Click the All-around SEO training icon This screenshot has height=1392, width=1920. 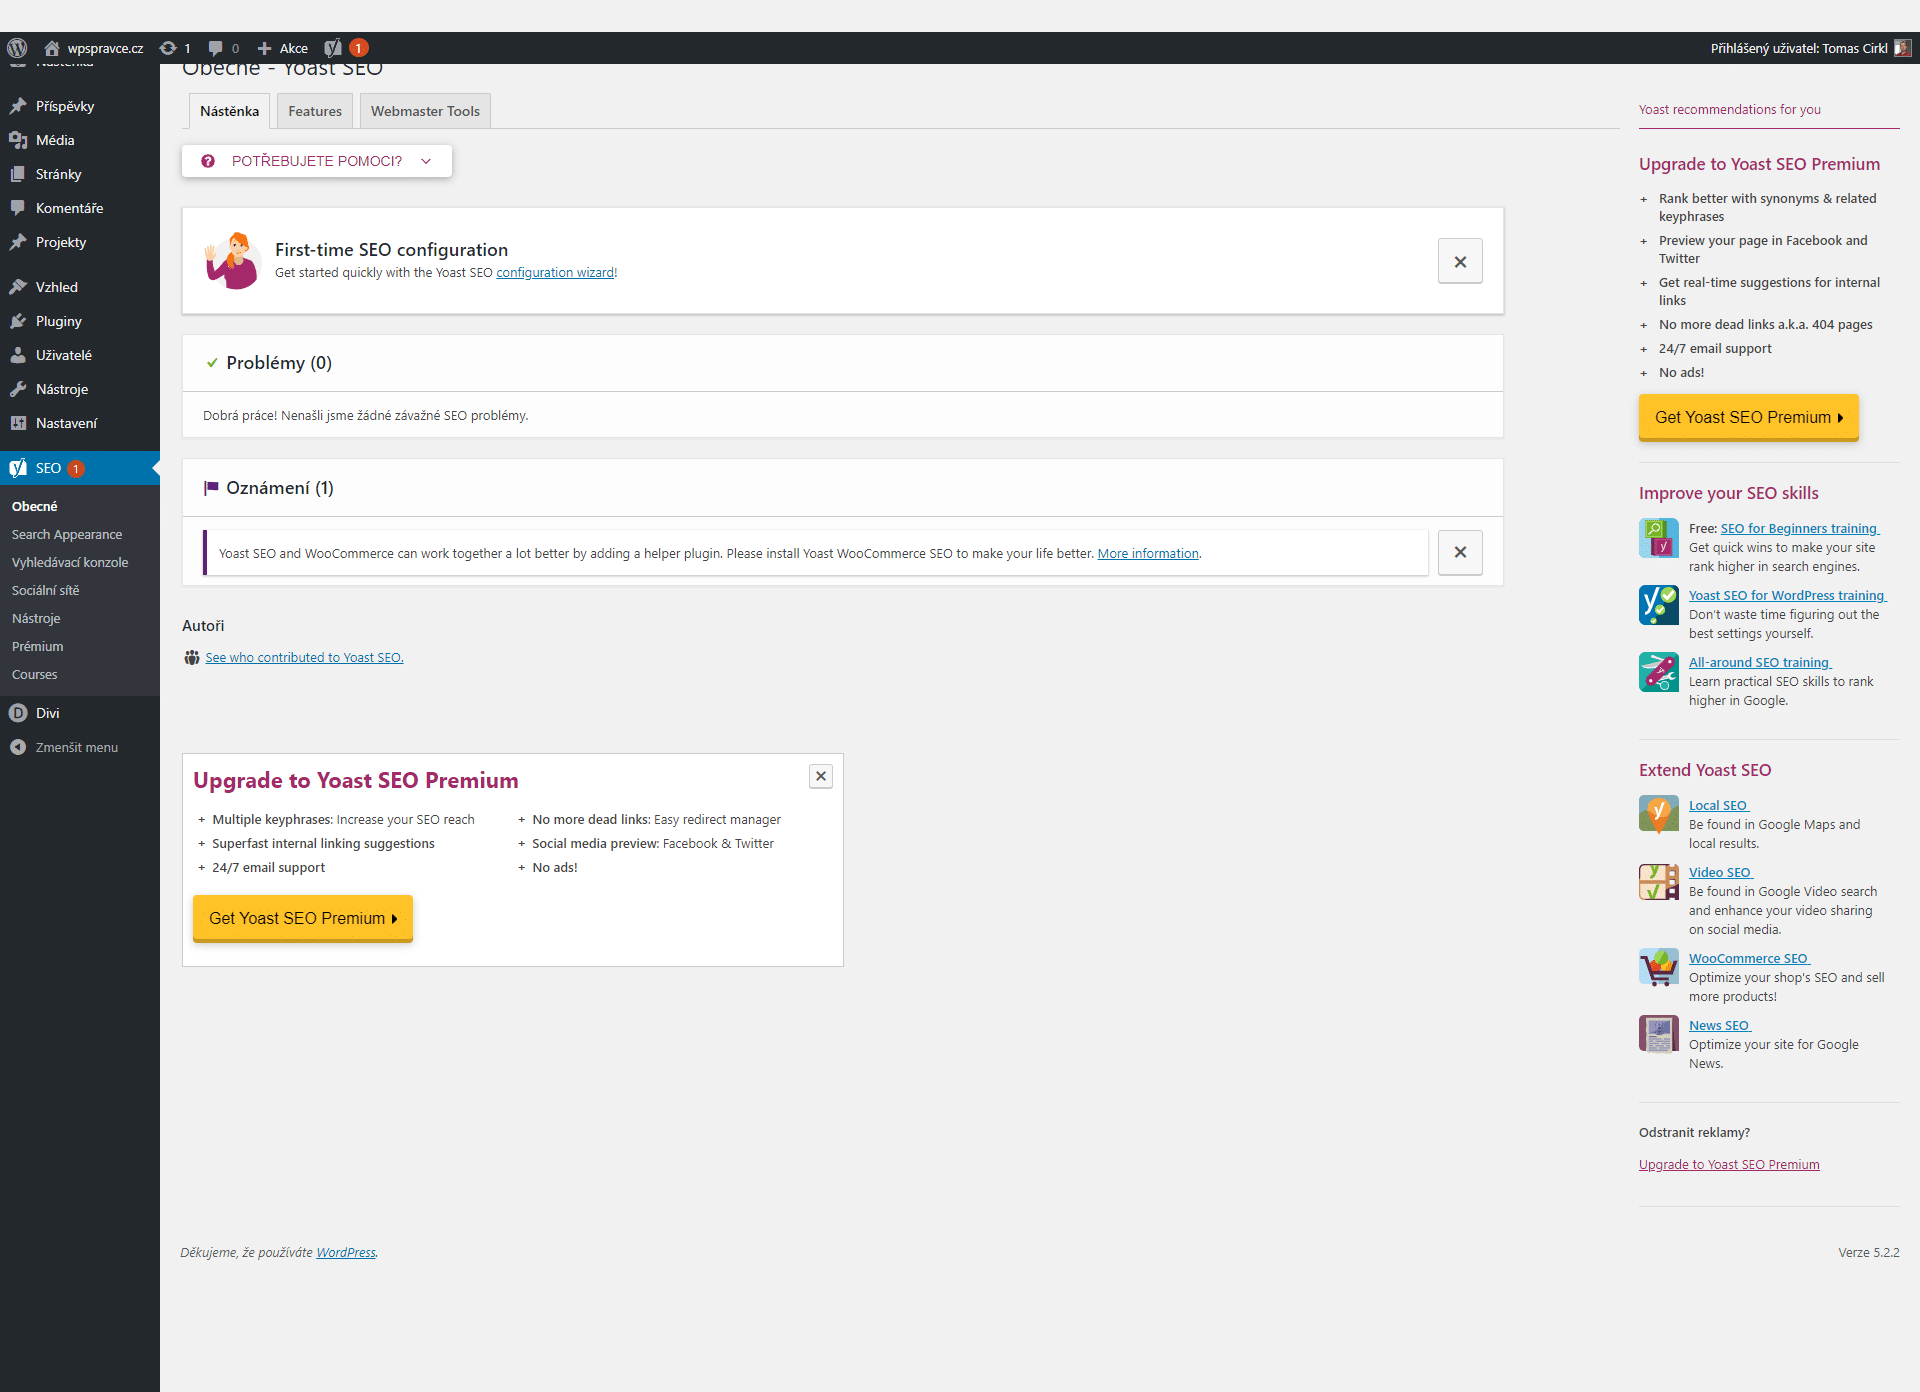pyautogui.click(x=1659, y=672)
